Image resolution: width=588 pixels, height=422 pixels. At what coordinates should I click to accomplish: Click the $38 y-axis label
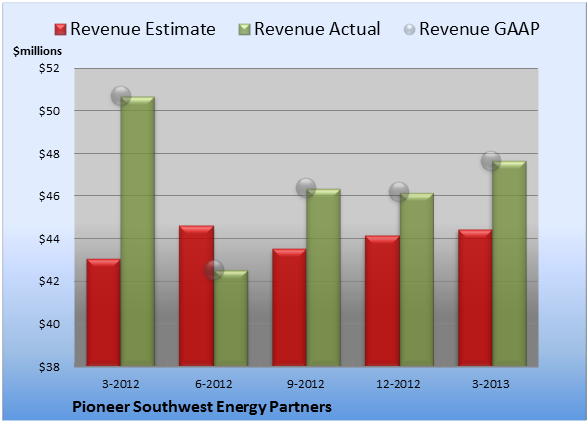(x=49, y=366)
